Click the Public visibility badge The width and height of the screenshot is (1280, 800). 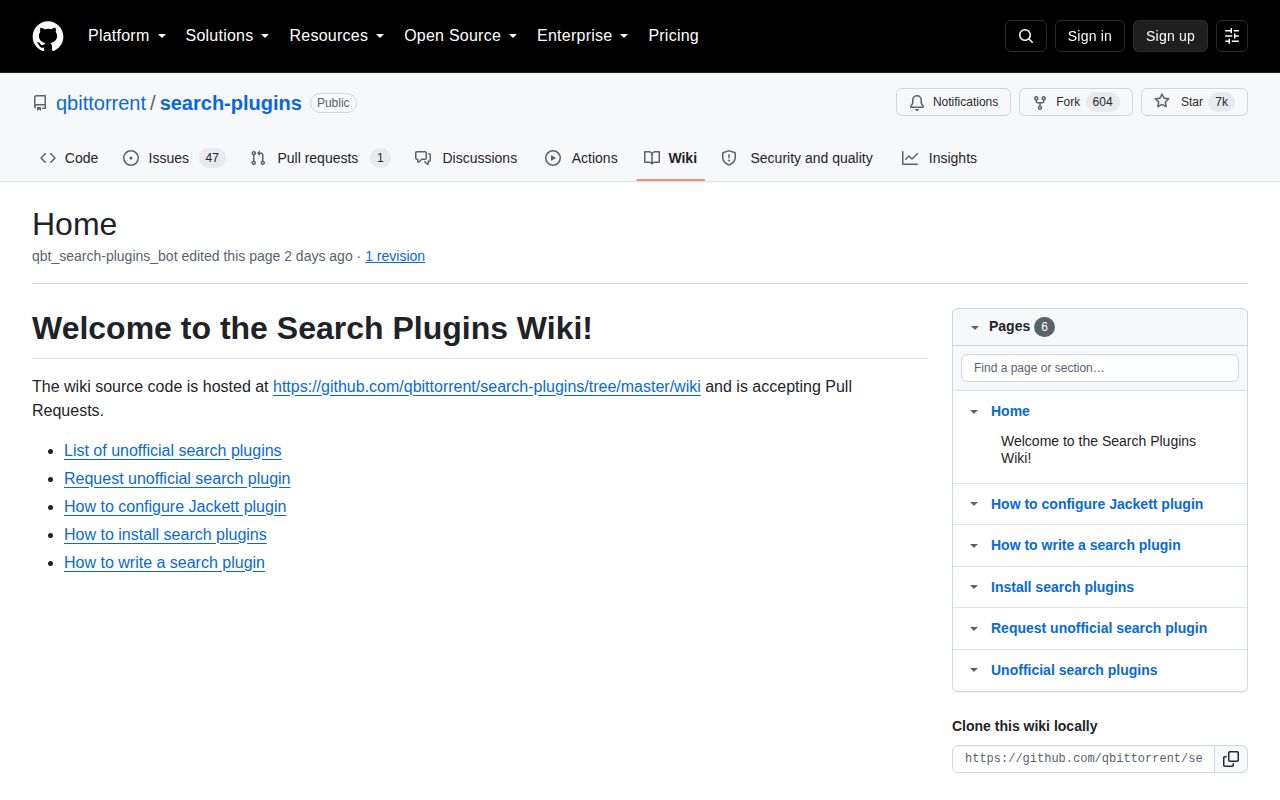(x=333, y=103)
